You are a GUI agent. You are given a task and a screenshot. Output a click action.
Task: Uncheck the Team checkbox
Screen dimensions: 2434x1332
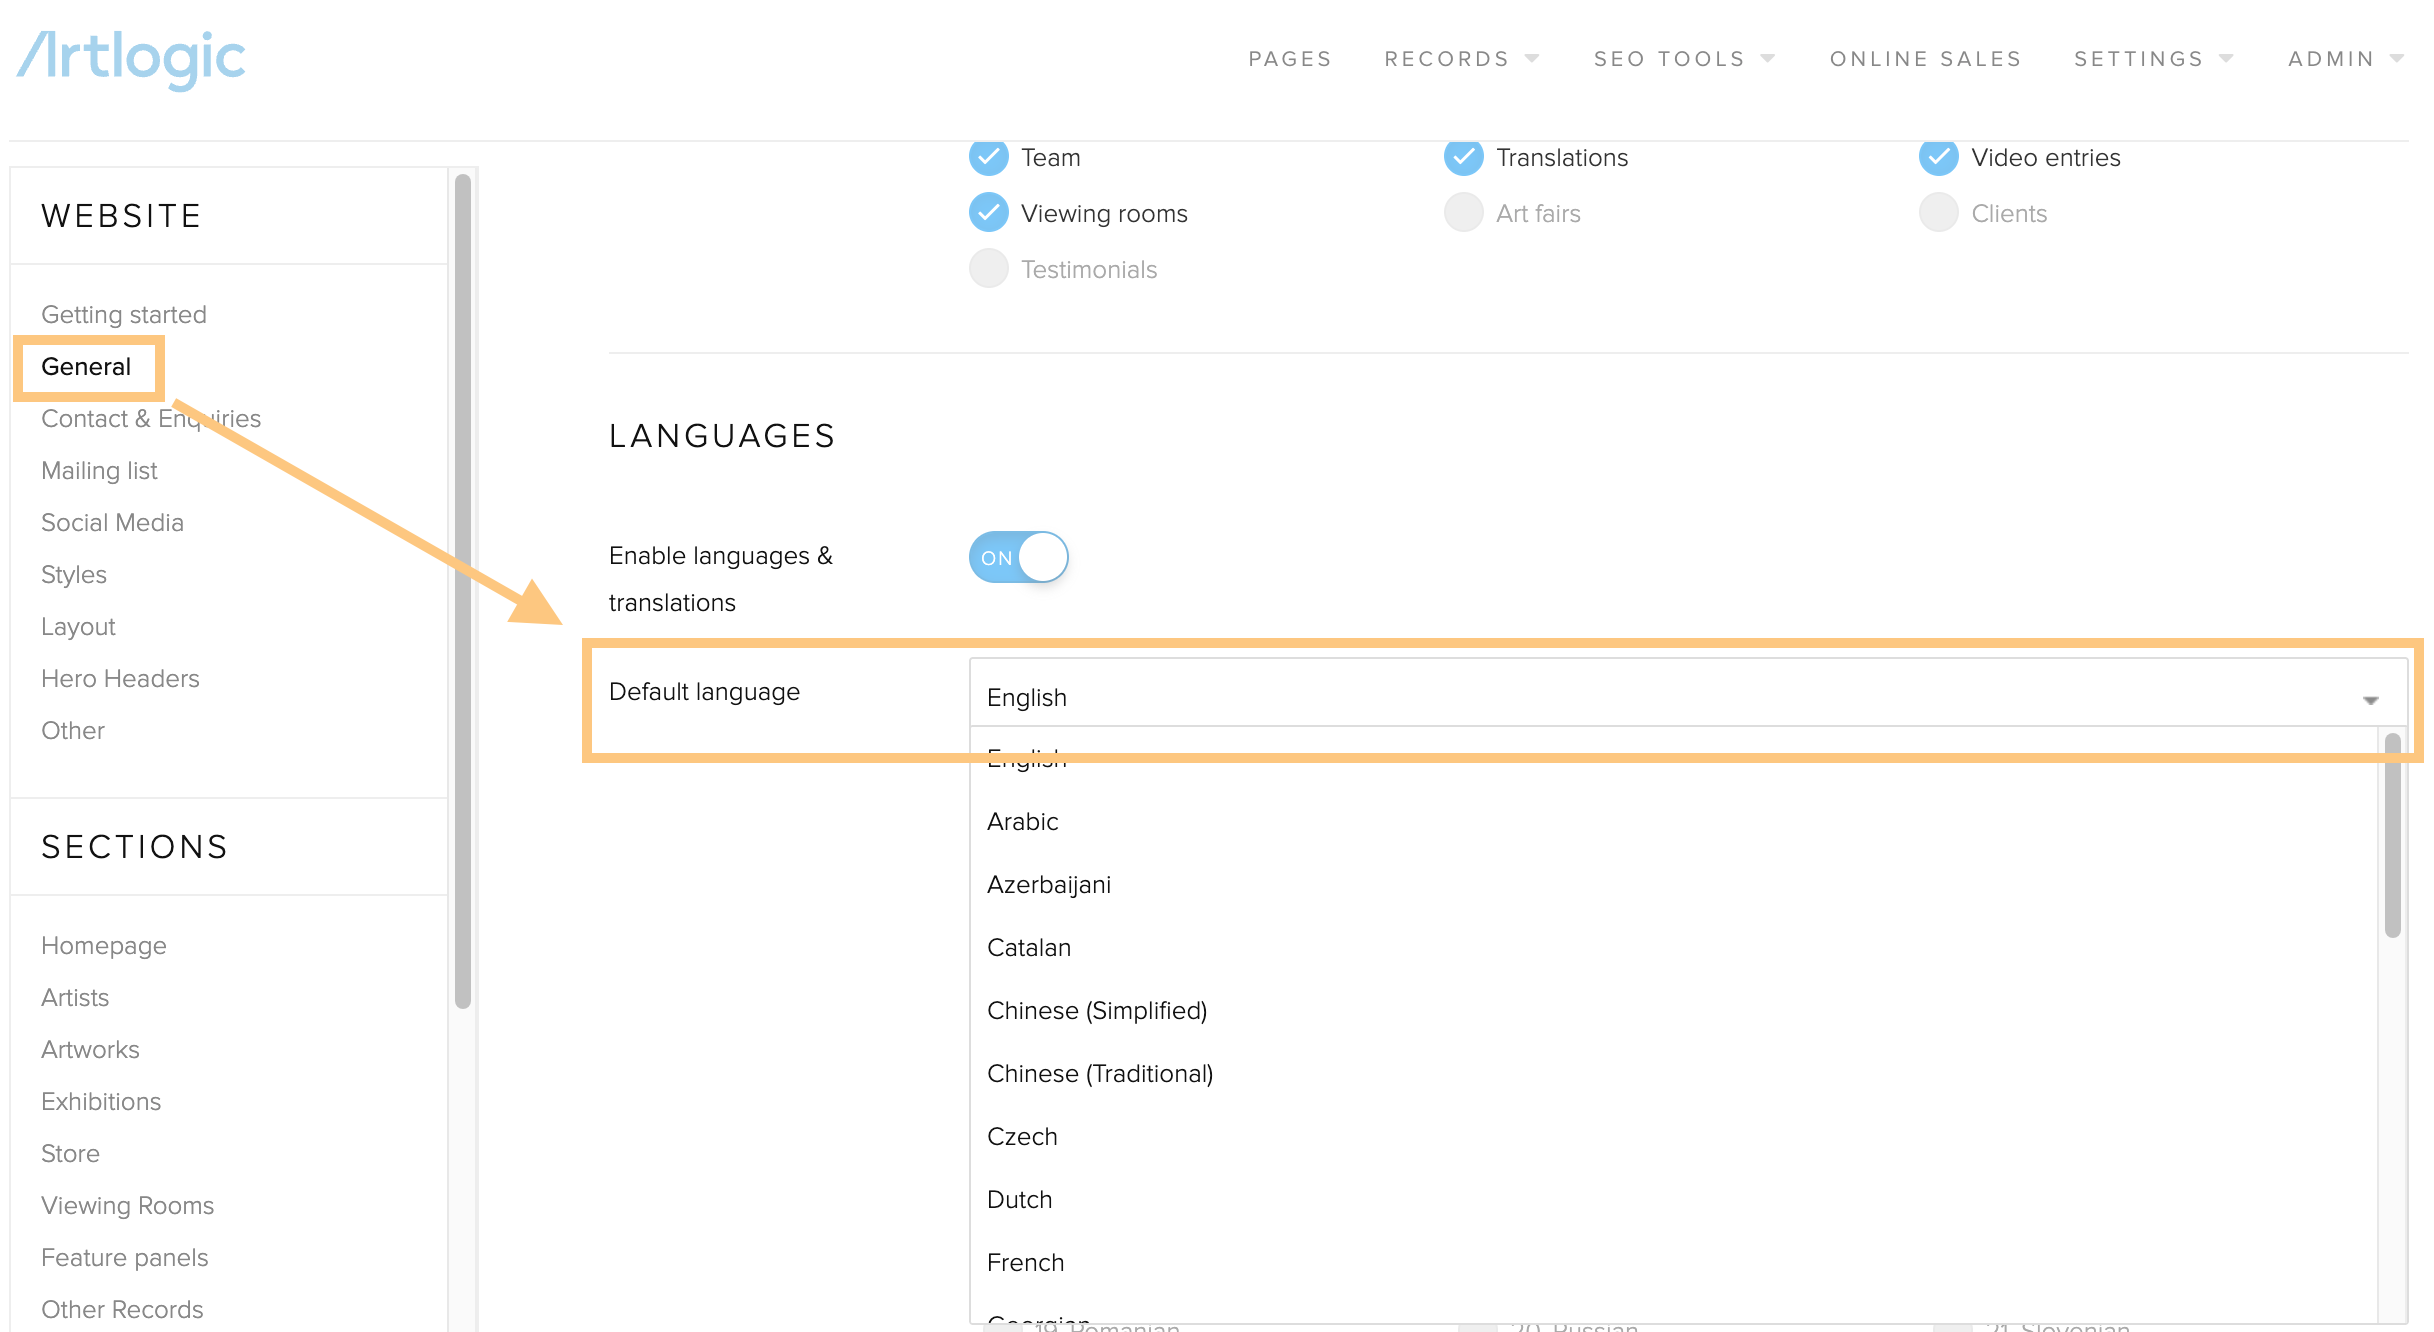(x=988, y=157)
